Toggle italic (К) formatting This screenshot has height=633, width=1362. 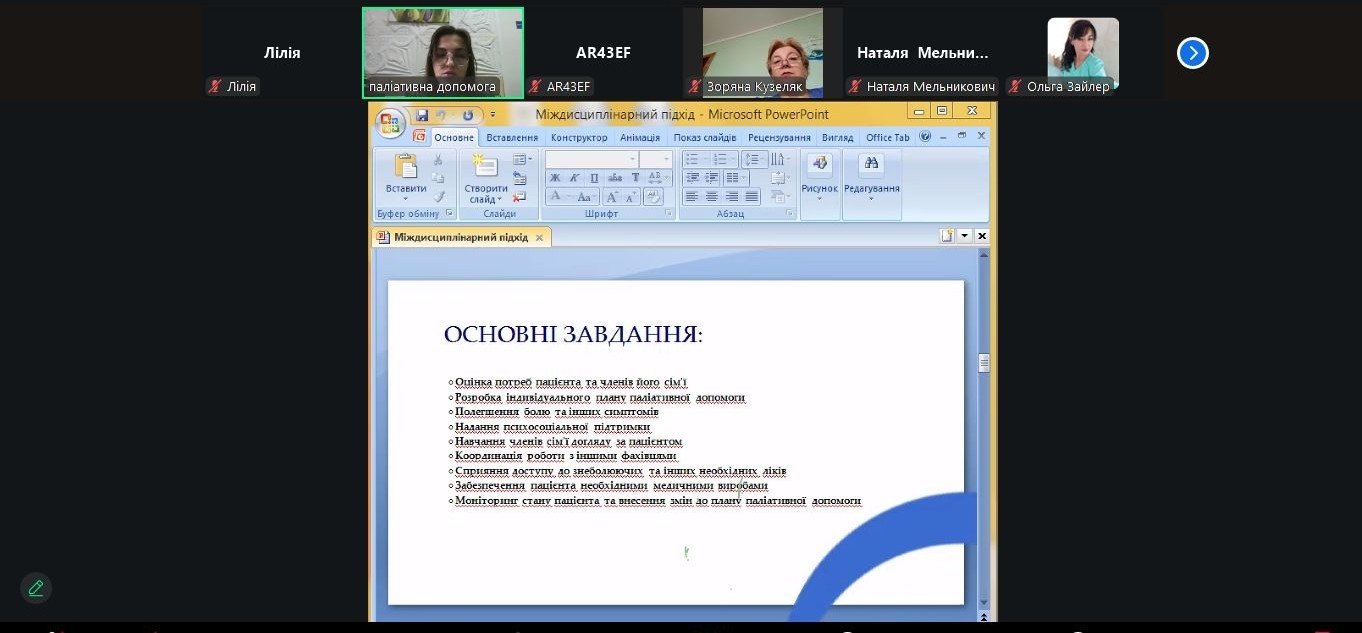point(574,178)
